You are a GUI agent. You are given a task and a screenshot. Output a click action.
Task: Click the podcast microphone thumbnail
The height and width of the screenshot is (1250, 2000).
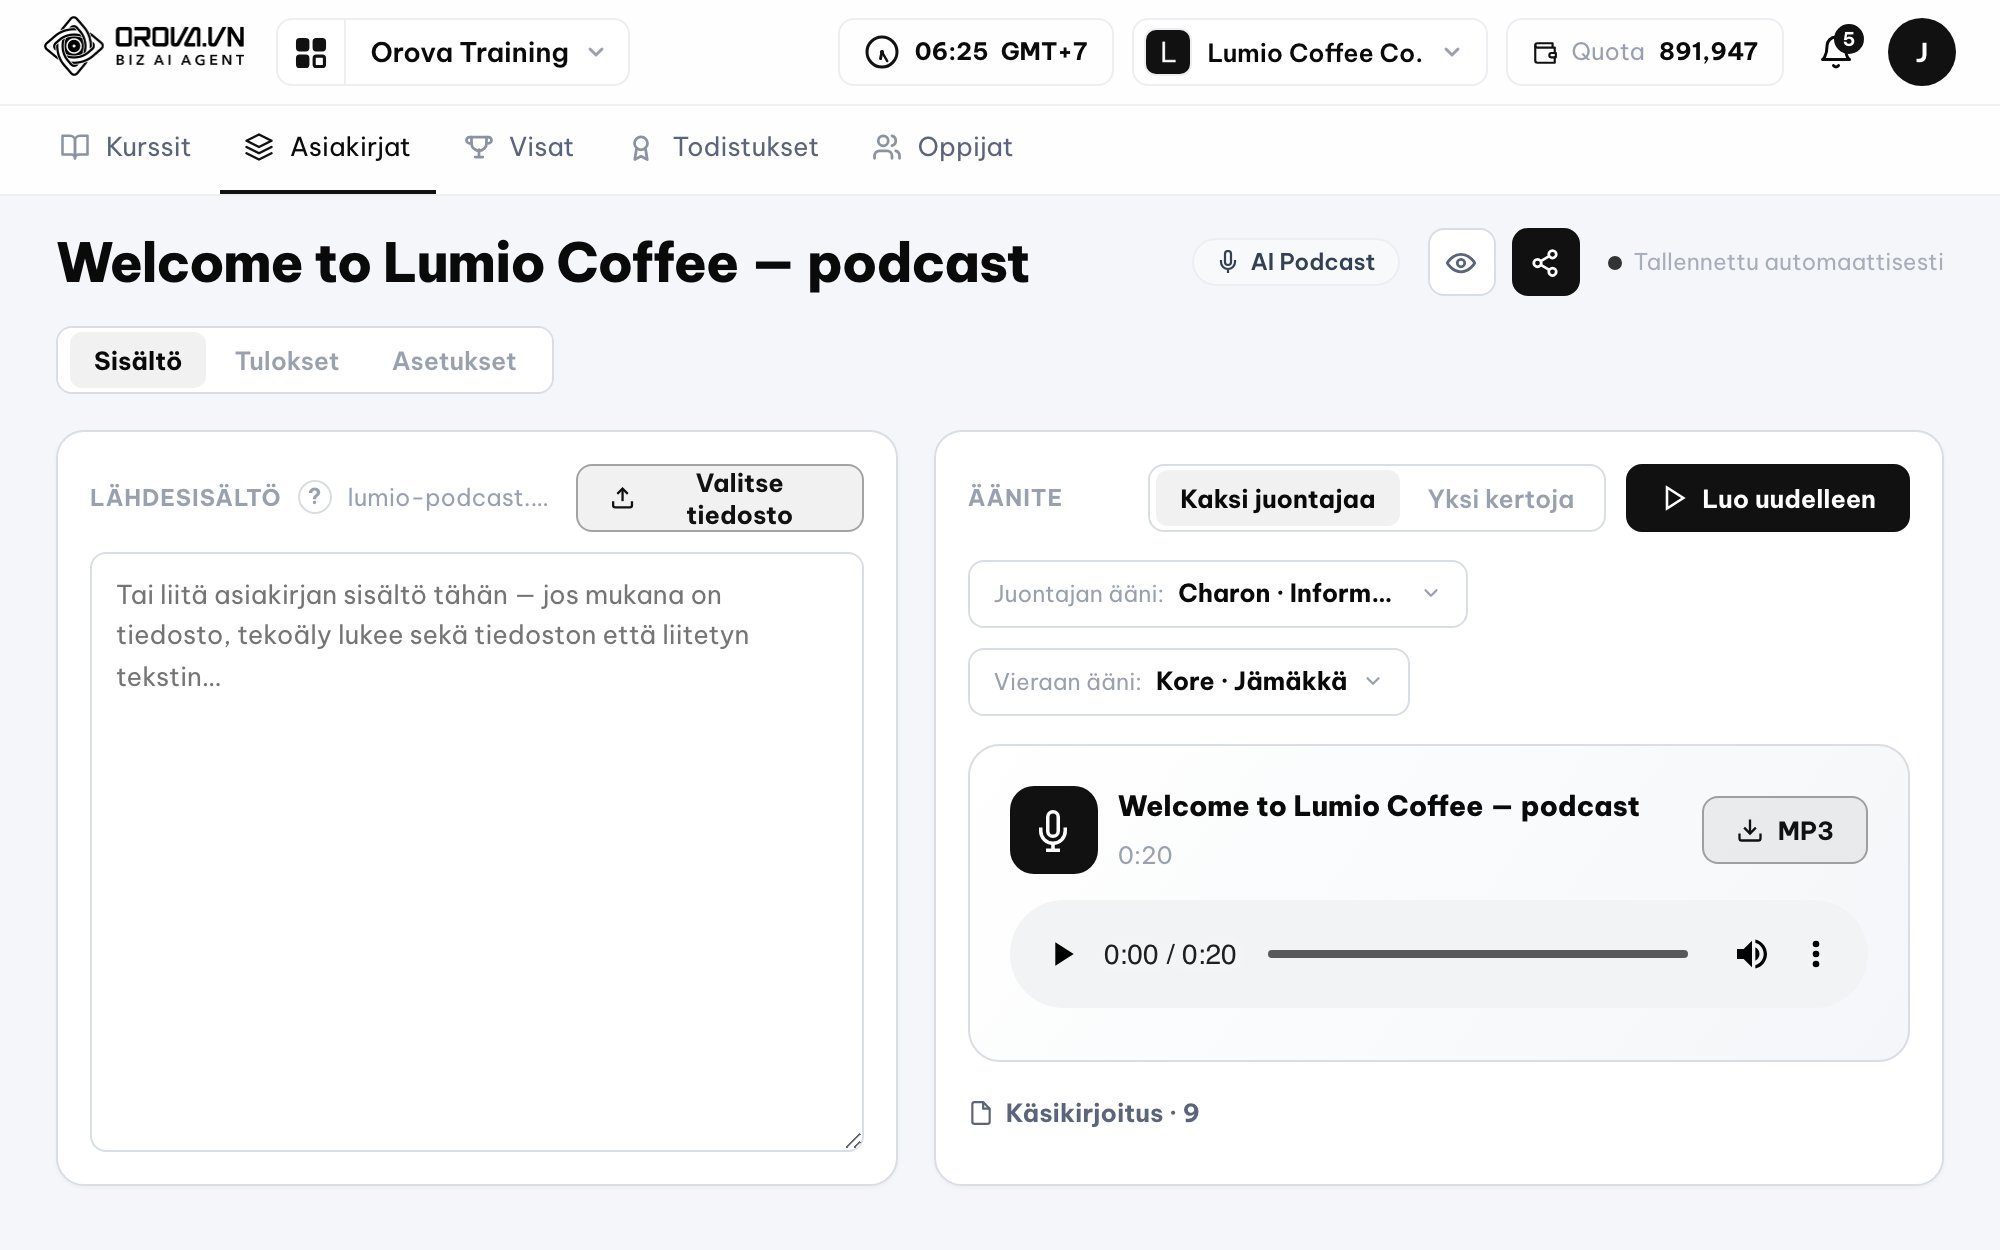(1053, 830)
